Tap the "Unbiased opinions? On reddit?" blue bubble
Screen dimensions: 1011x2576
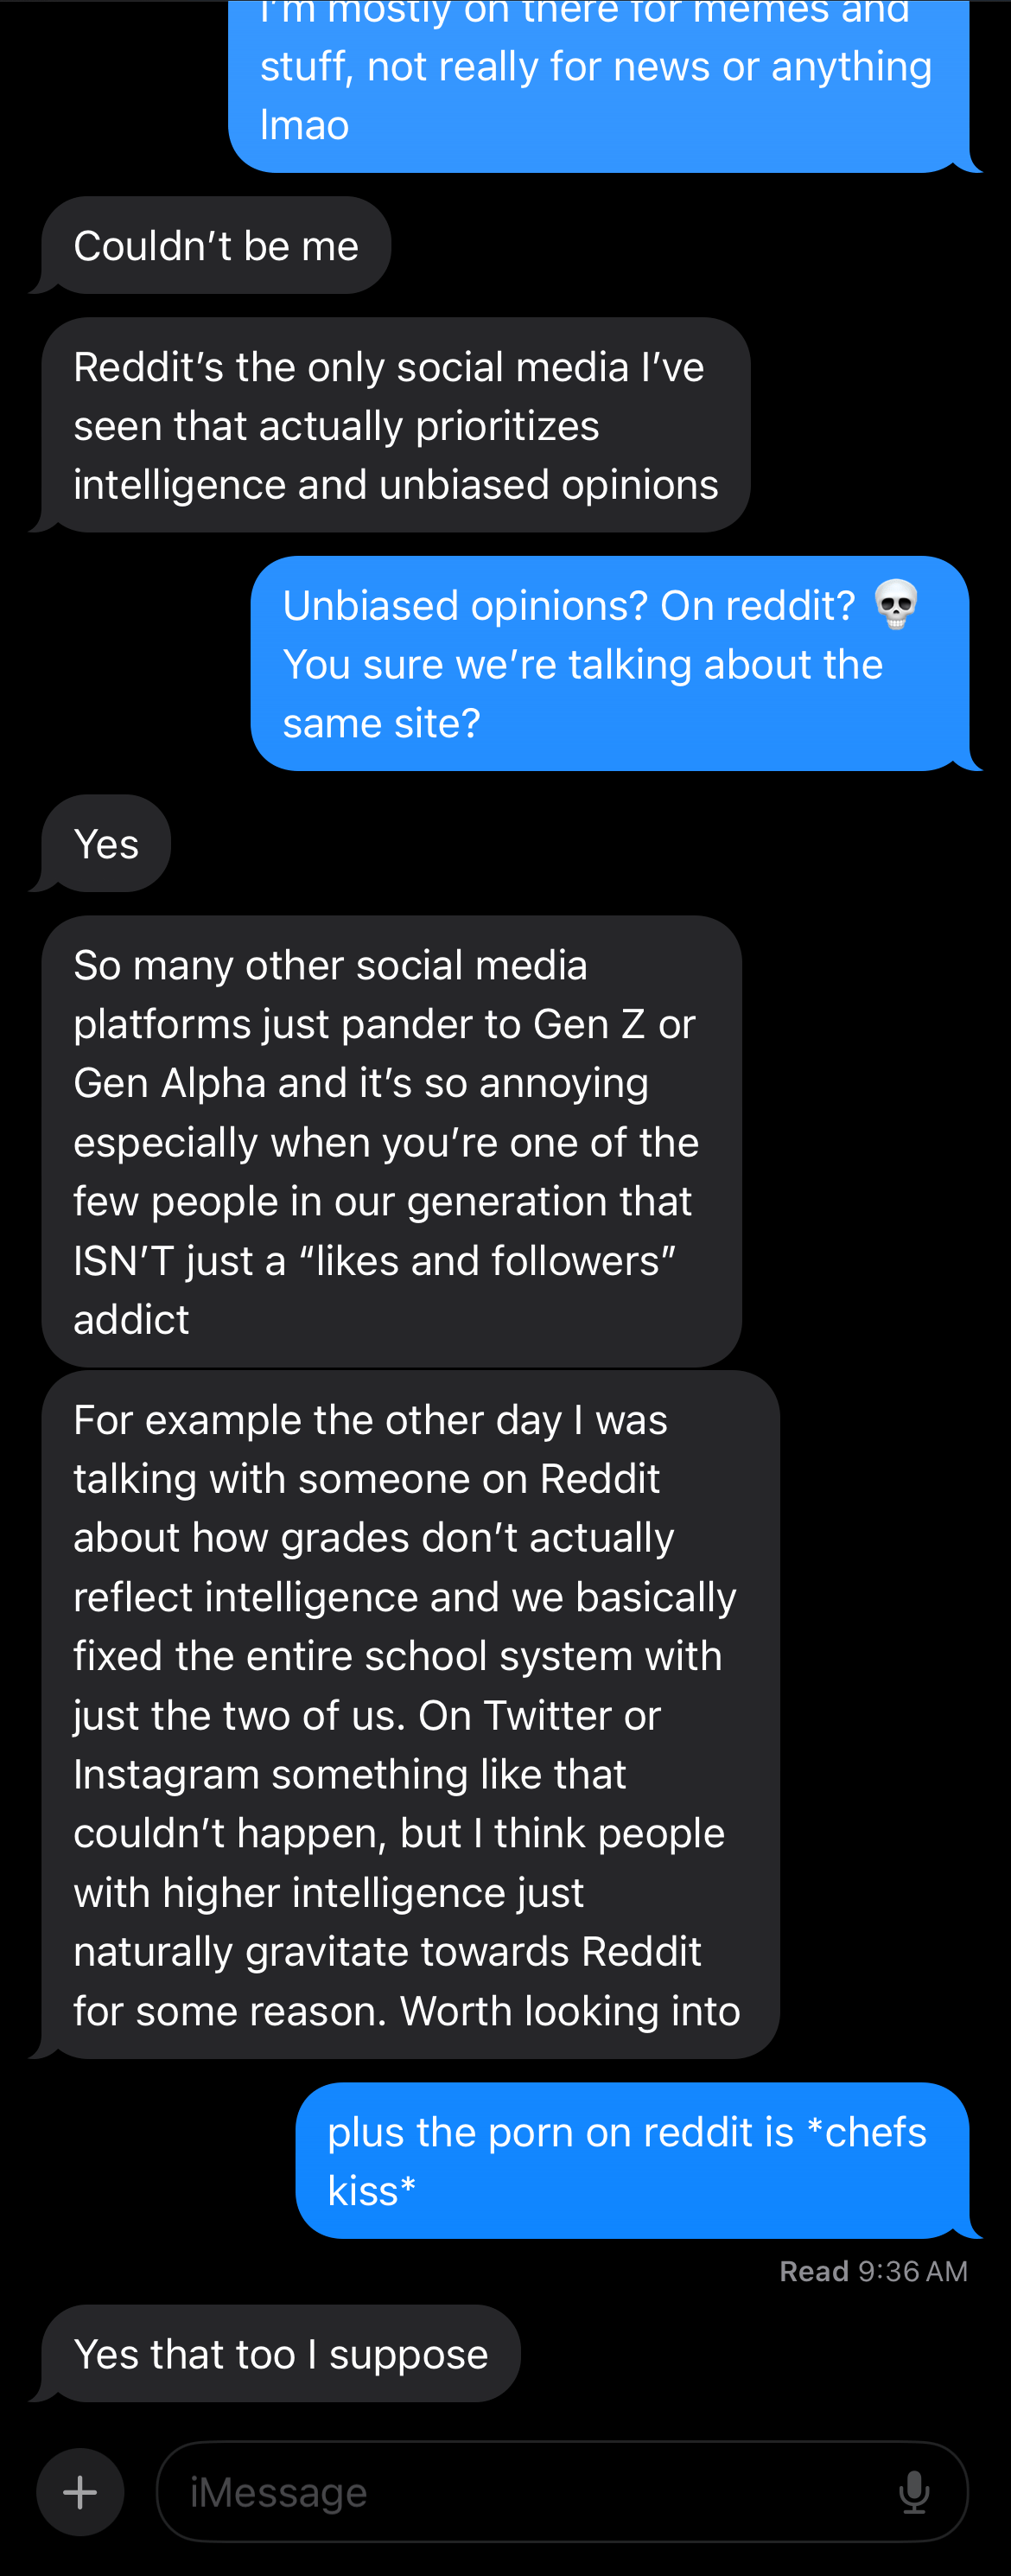click(609, 664)
